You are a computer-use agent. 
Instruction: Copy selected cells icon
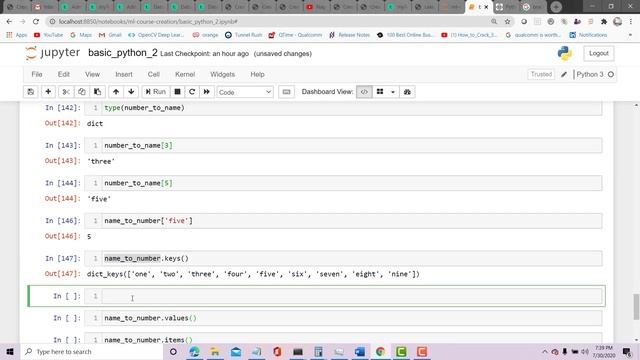click(x=82, y=92)
